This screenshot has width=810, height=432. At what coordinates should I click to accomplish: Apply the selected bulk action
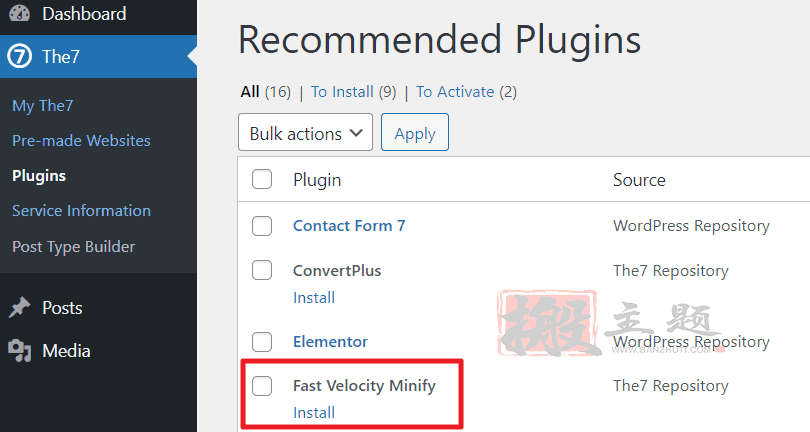tap(415, 132)
